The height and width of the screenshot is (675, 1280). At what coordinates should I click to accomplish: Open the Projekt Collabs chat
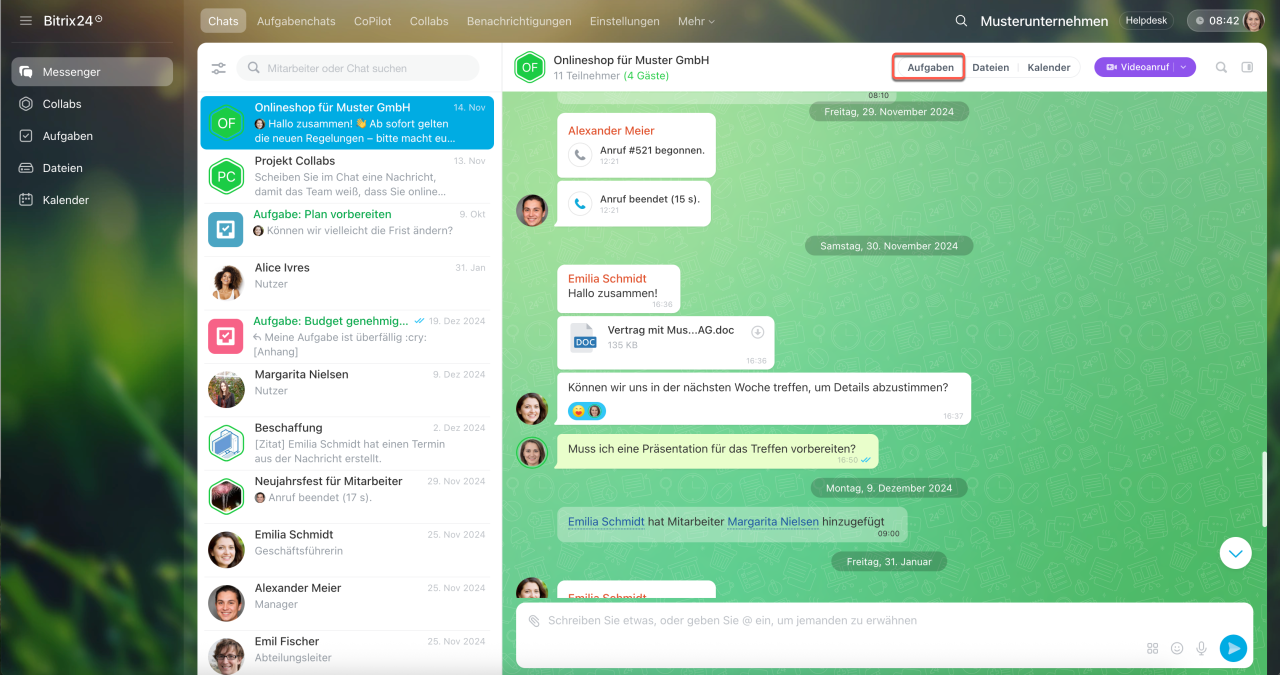[347, 176]
